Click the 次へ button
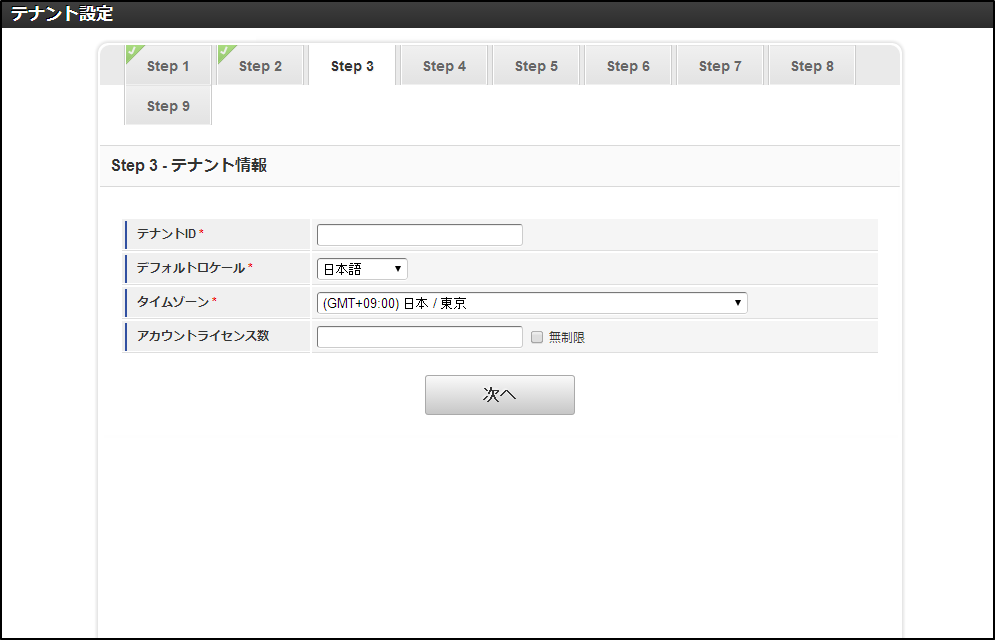Image resolution: width=995 pixels, height=640 pixels. (499, 395)
